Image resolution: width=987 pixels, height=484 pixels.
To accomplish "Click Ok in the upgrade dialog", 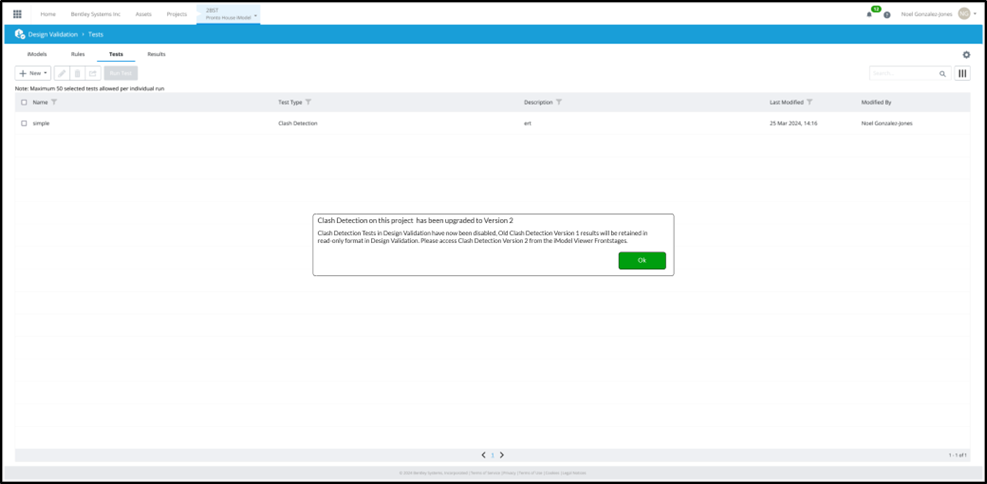I will click(x=642, y=260).
